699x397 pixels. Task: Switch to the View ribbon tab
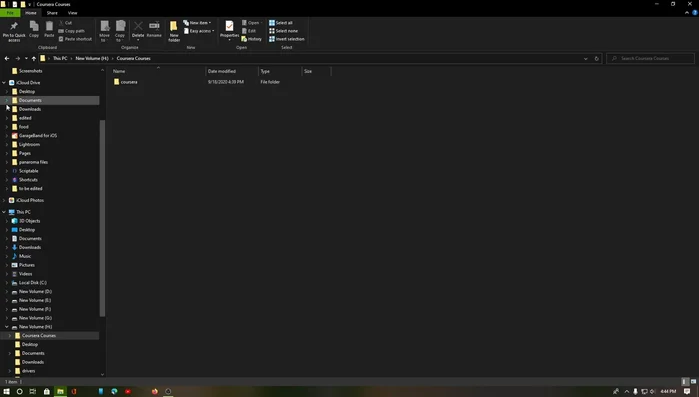coord(72,13)
